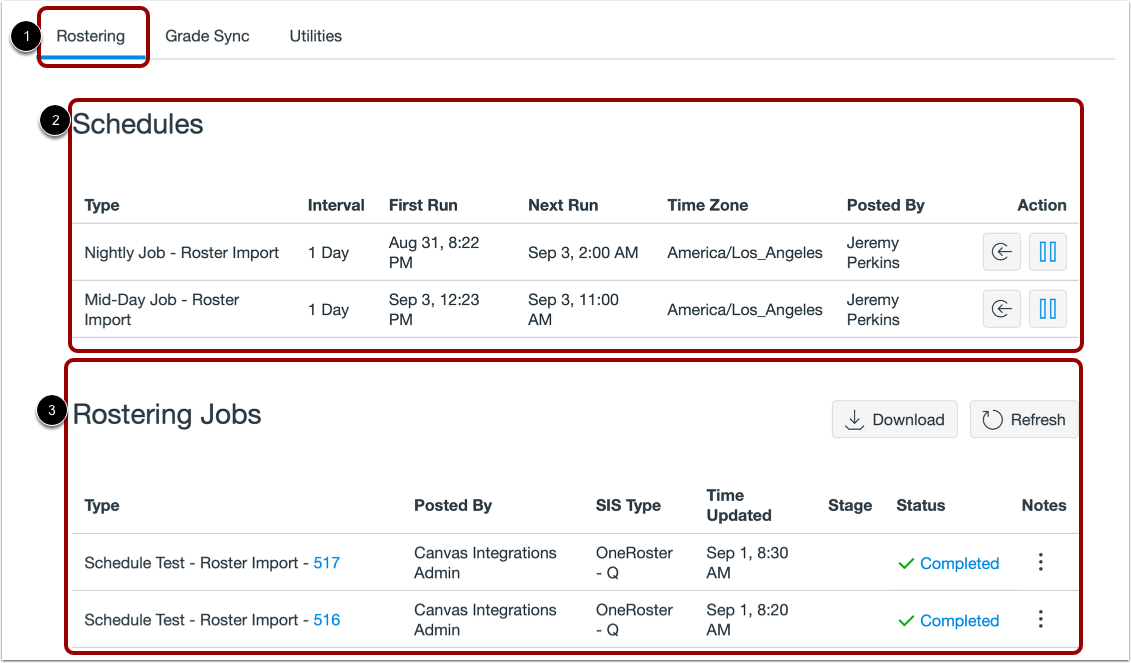The height and width of the screenshot is (663, 1131).
Task: Click the annotation marker number 2
Action: point(53,121)
